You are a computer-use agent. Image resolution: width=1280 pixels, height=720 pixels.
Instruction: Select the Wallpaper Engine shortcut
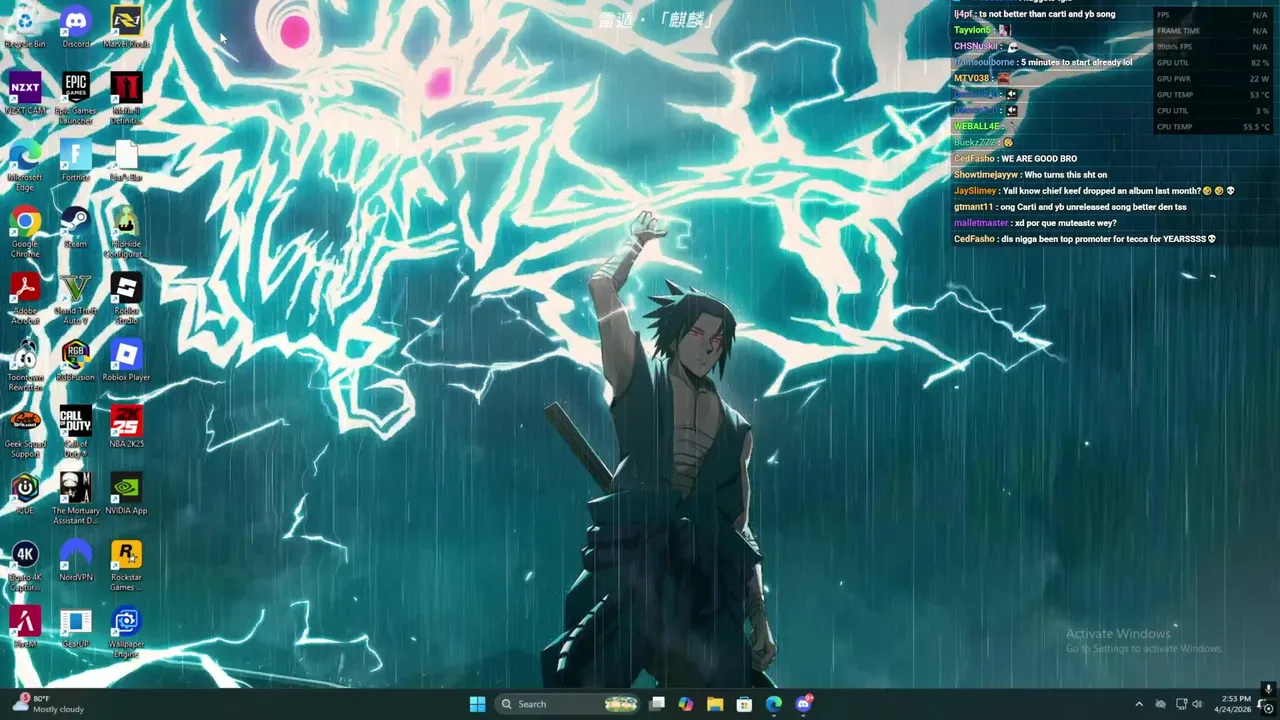point(126,632)
